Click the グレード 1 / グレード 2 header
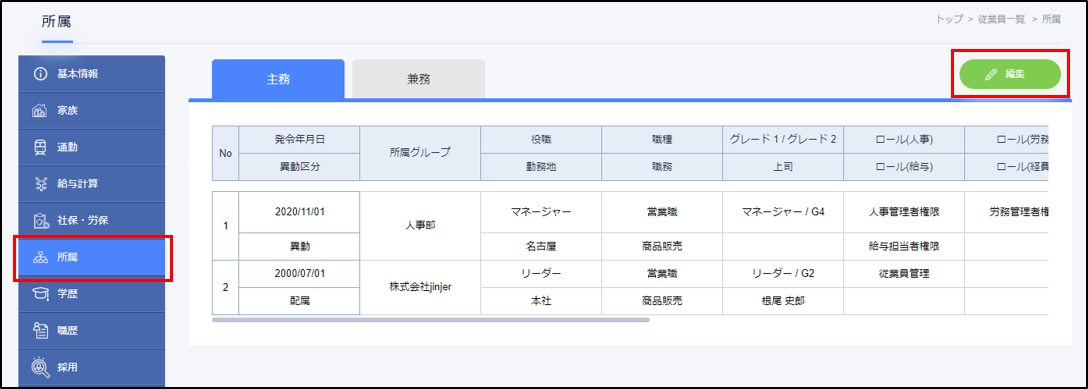 click(783, 139)
